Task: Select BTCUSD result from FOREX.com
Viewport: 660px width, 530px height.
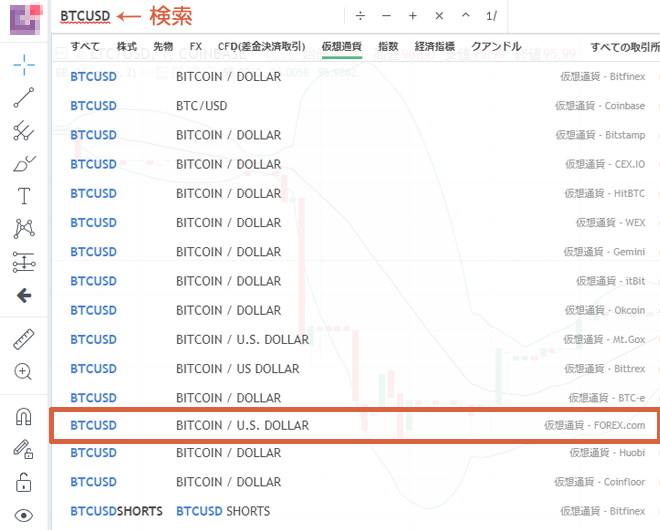Action: pos(356,426)
